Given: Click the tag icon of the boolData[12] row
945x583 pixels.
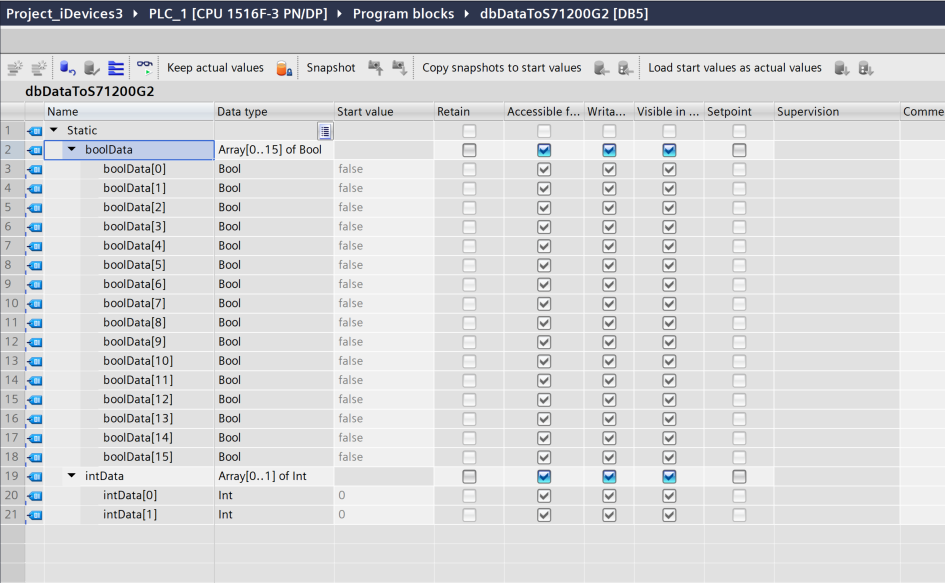Looking at the screenshot, I should pyautogui.click(x=35, y=400).
